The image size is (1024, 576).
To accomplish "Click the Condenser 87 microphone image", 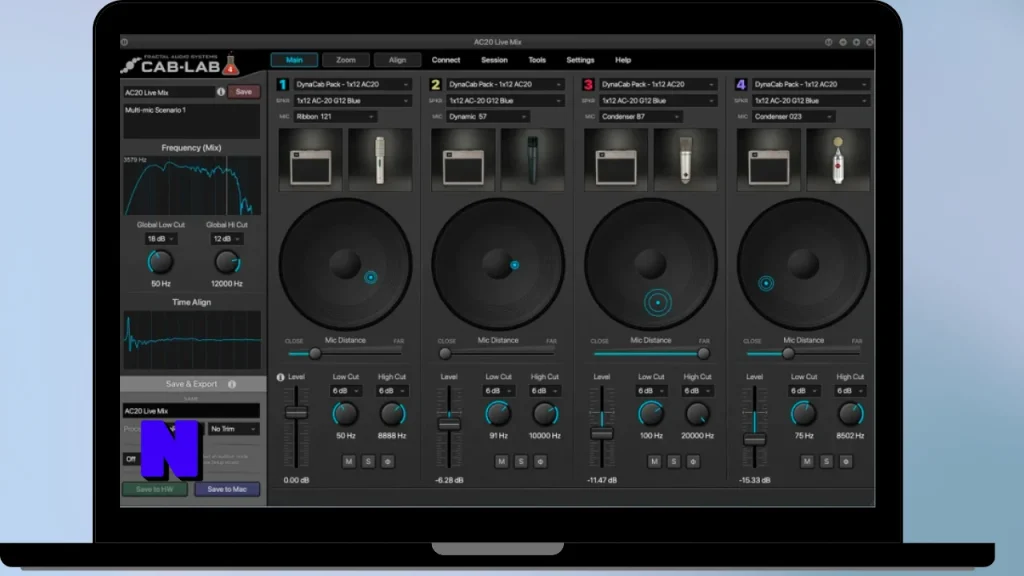I will (686, 159).
